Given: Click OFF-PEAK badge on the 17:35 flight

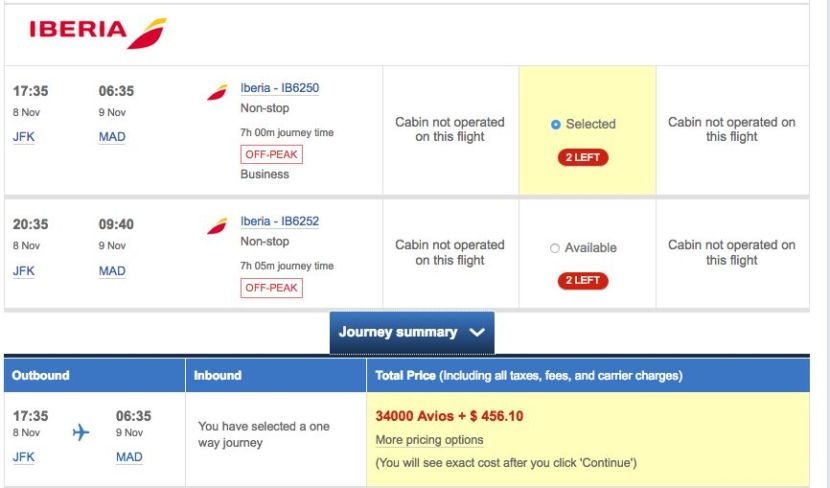Looking at the screenshot, I should coord(272,155).
